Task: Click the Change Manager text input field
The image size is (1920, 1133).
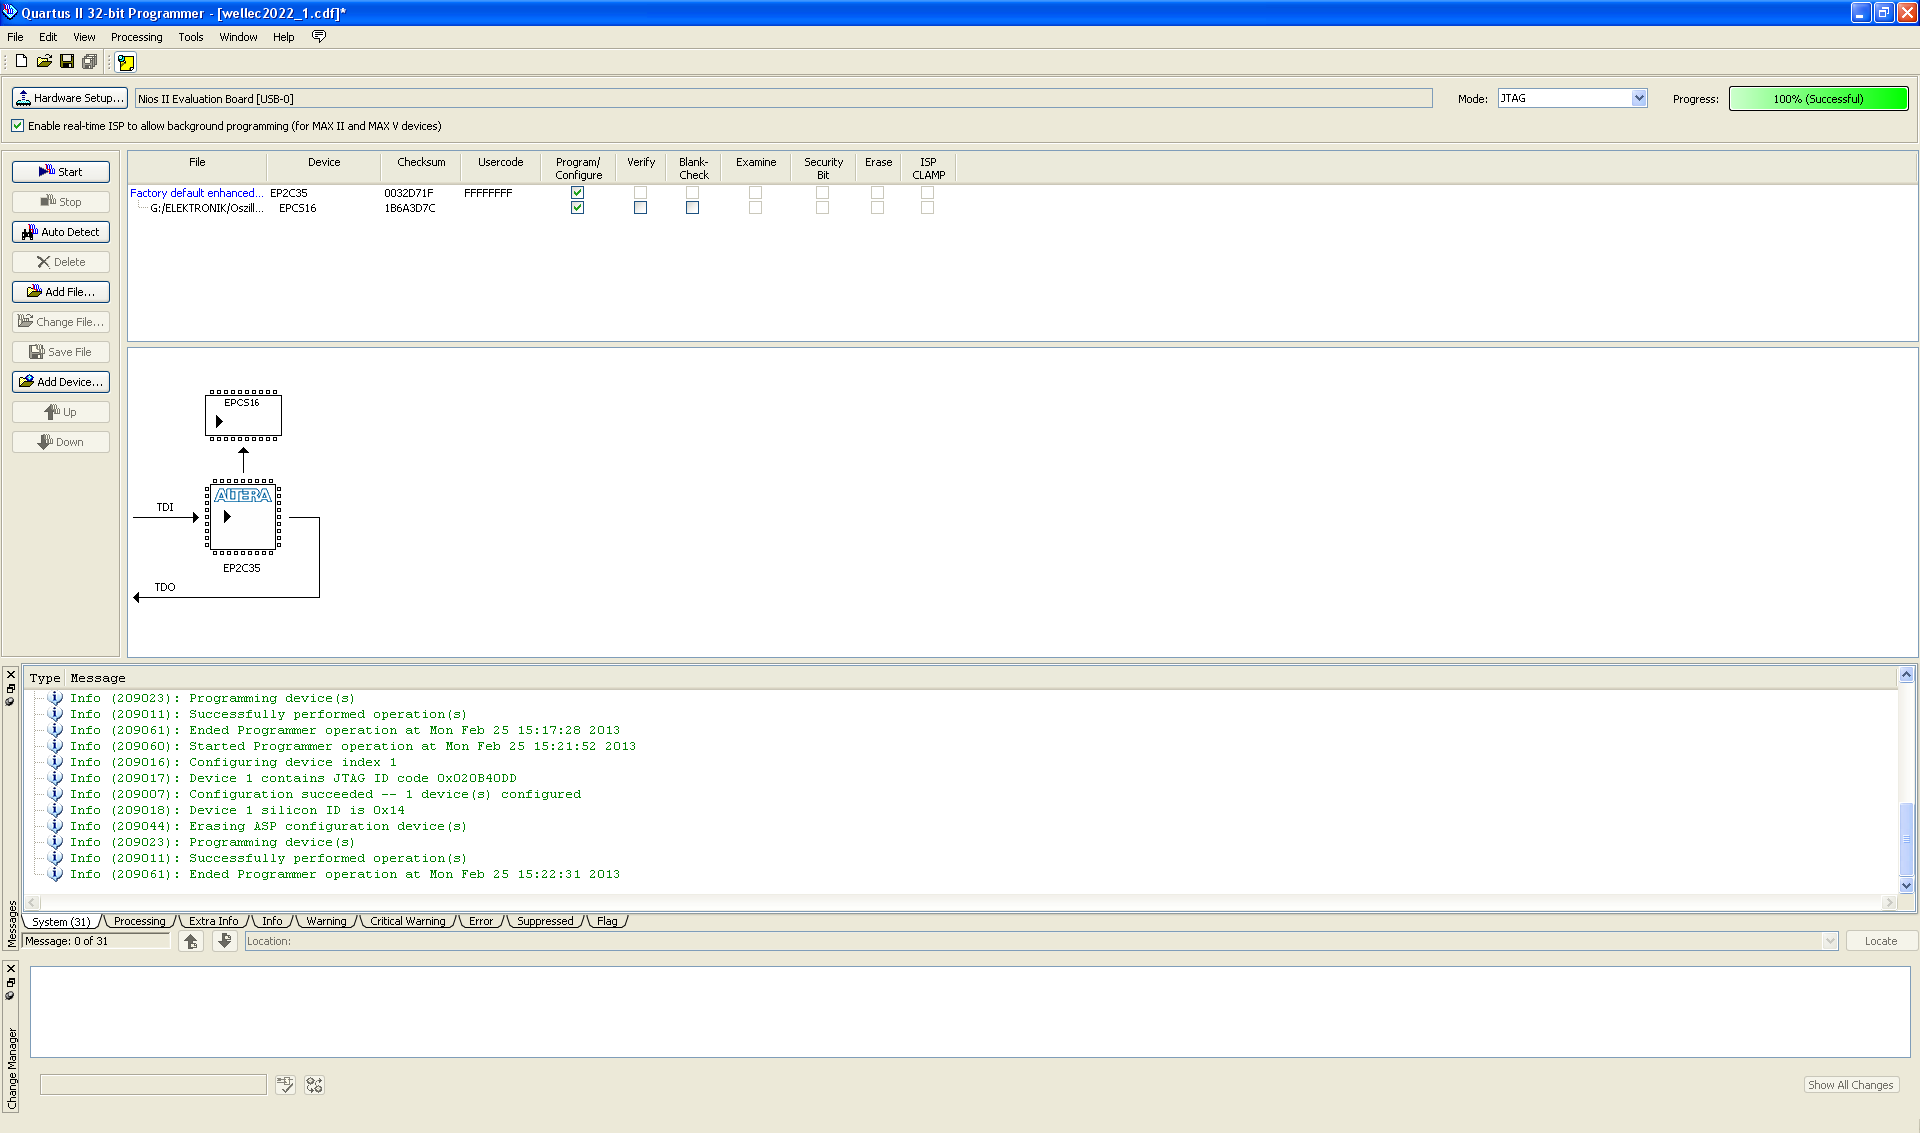Action: (x=153, y=1085)
